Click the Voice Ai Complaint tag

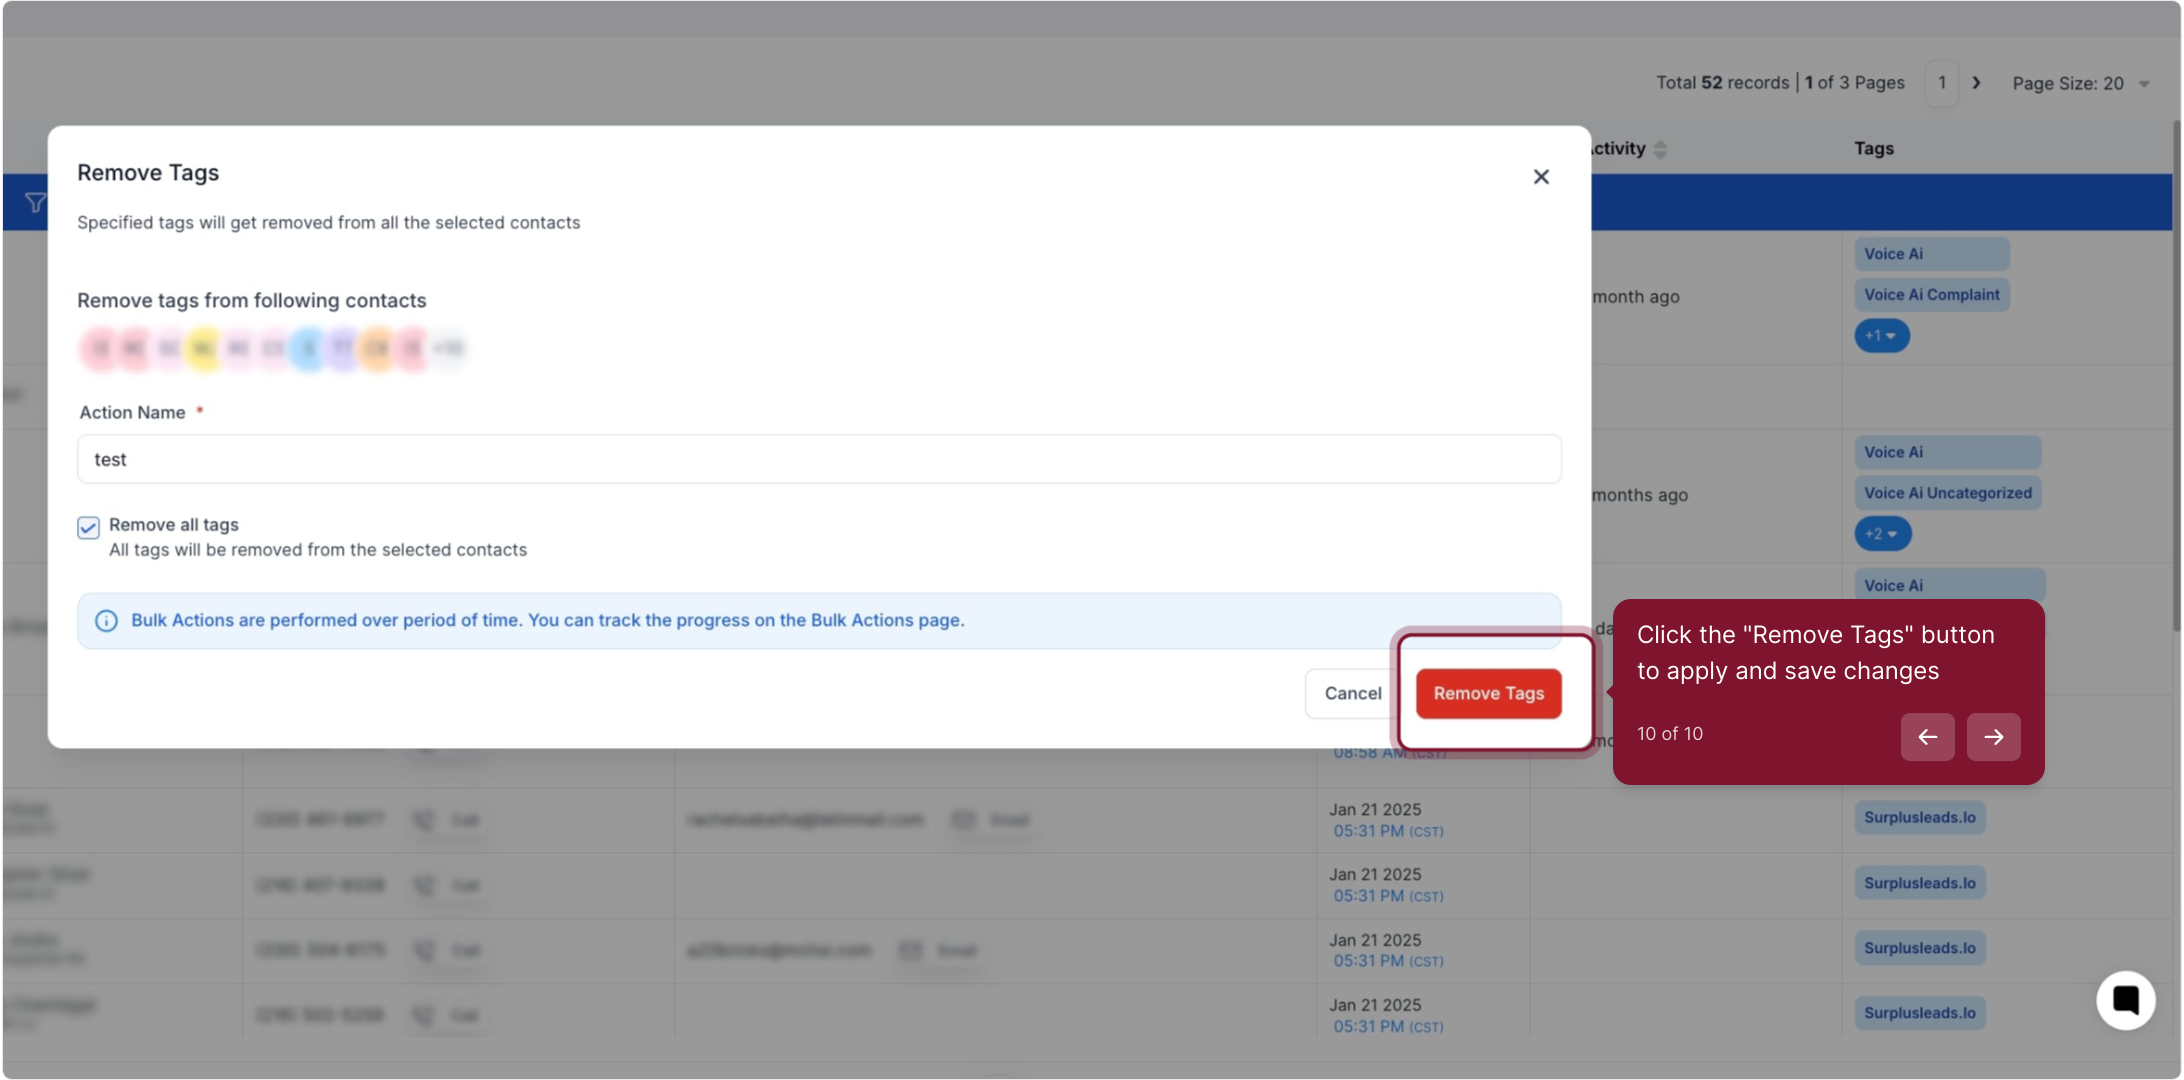pyautogui.click(x=1931, y=295)
